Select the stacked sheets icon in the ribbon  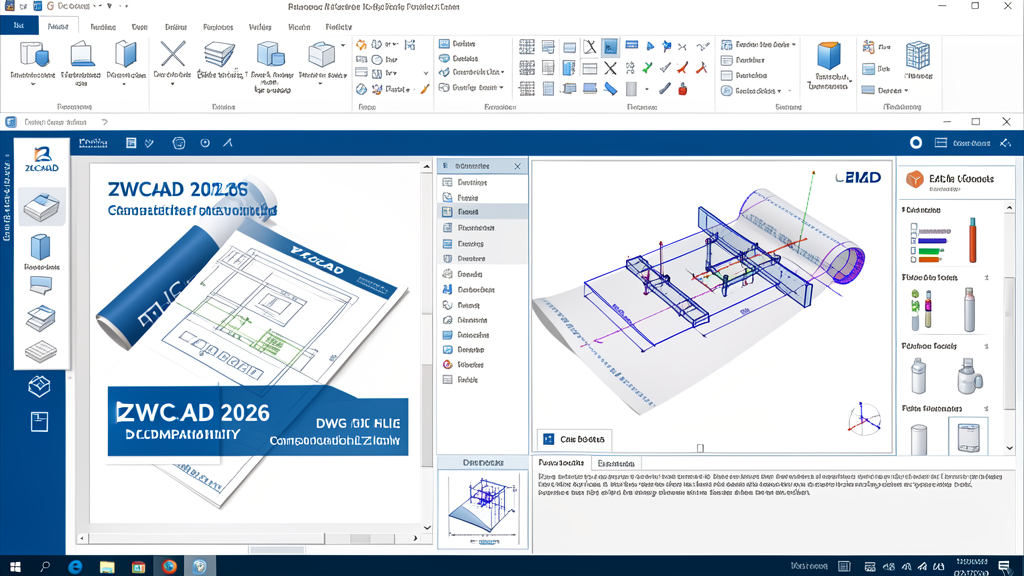[x=219, y=55]
